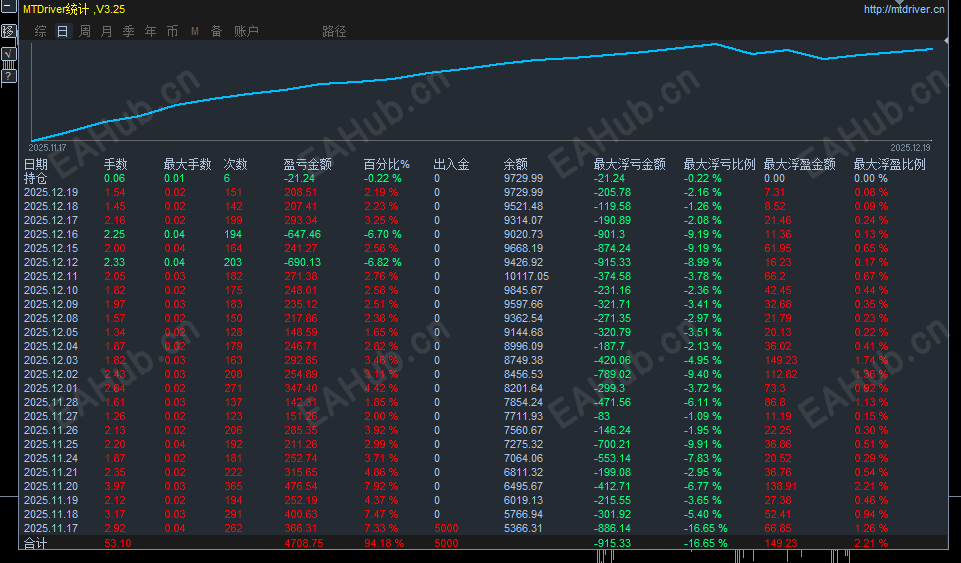Open the 年 yearly tab
The width and height of the screenshot is (961, 563).
(151, 31)
